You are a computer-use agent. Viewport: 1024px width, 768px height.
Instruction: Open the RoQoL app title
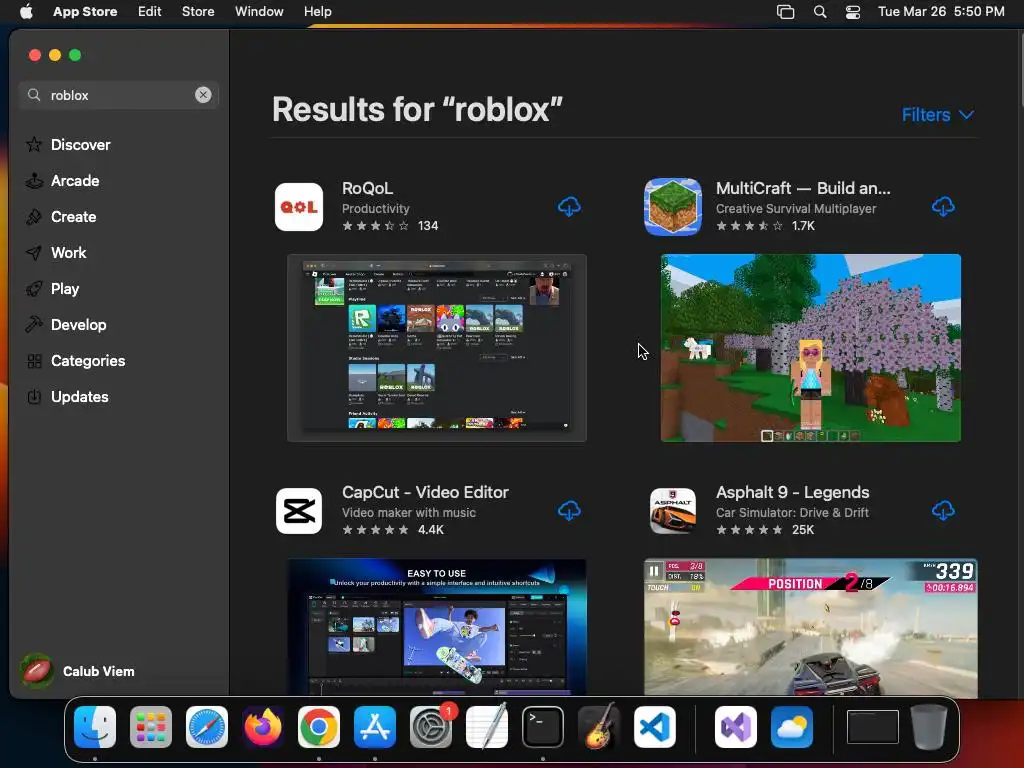coord(368,188)
